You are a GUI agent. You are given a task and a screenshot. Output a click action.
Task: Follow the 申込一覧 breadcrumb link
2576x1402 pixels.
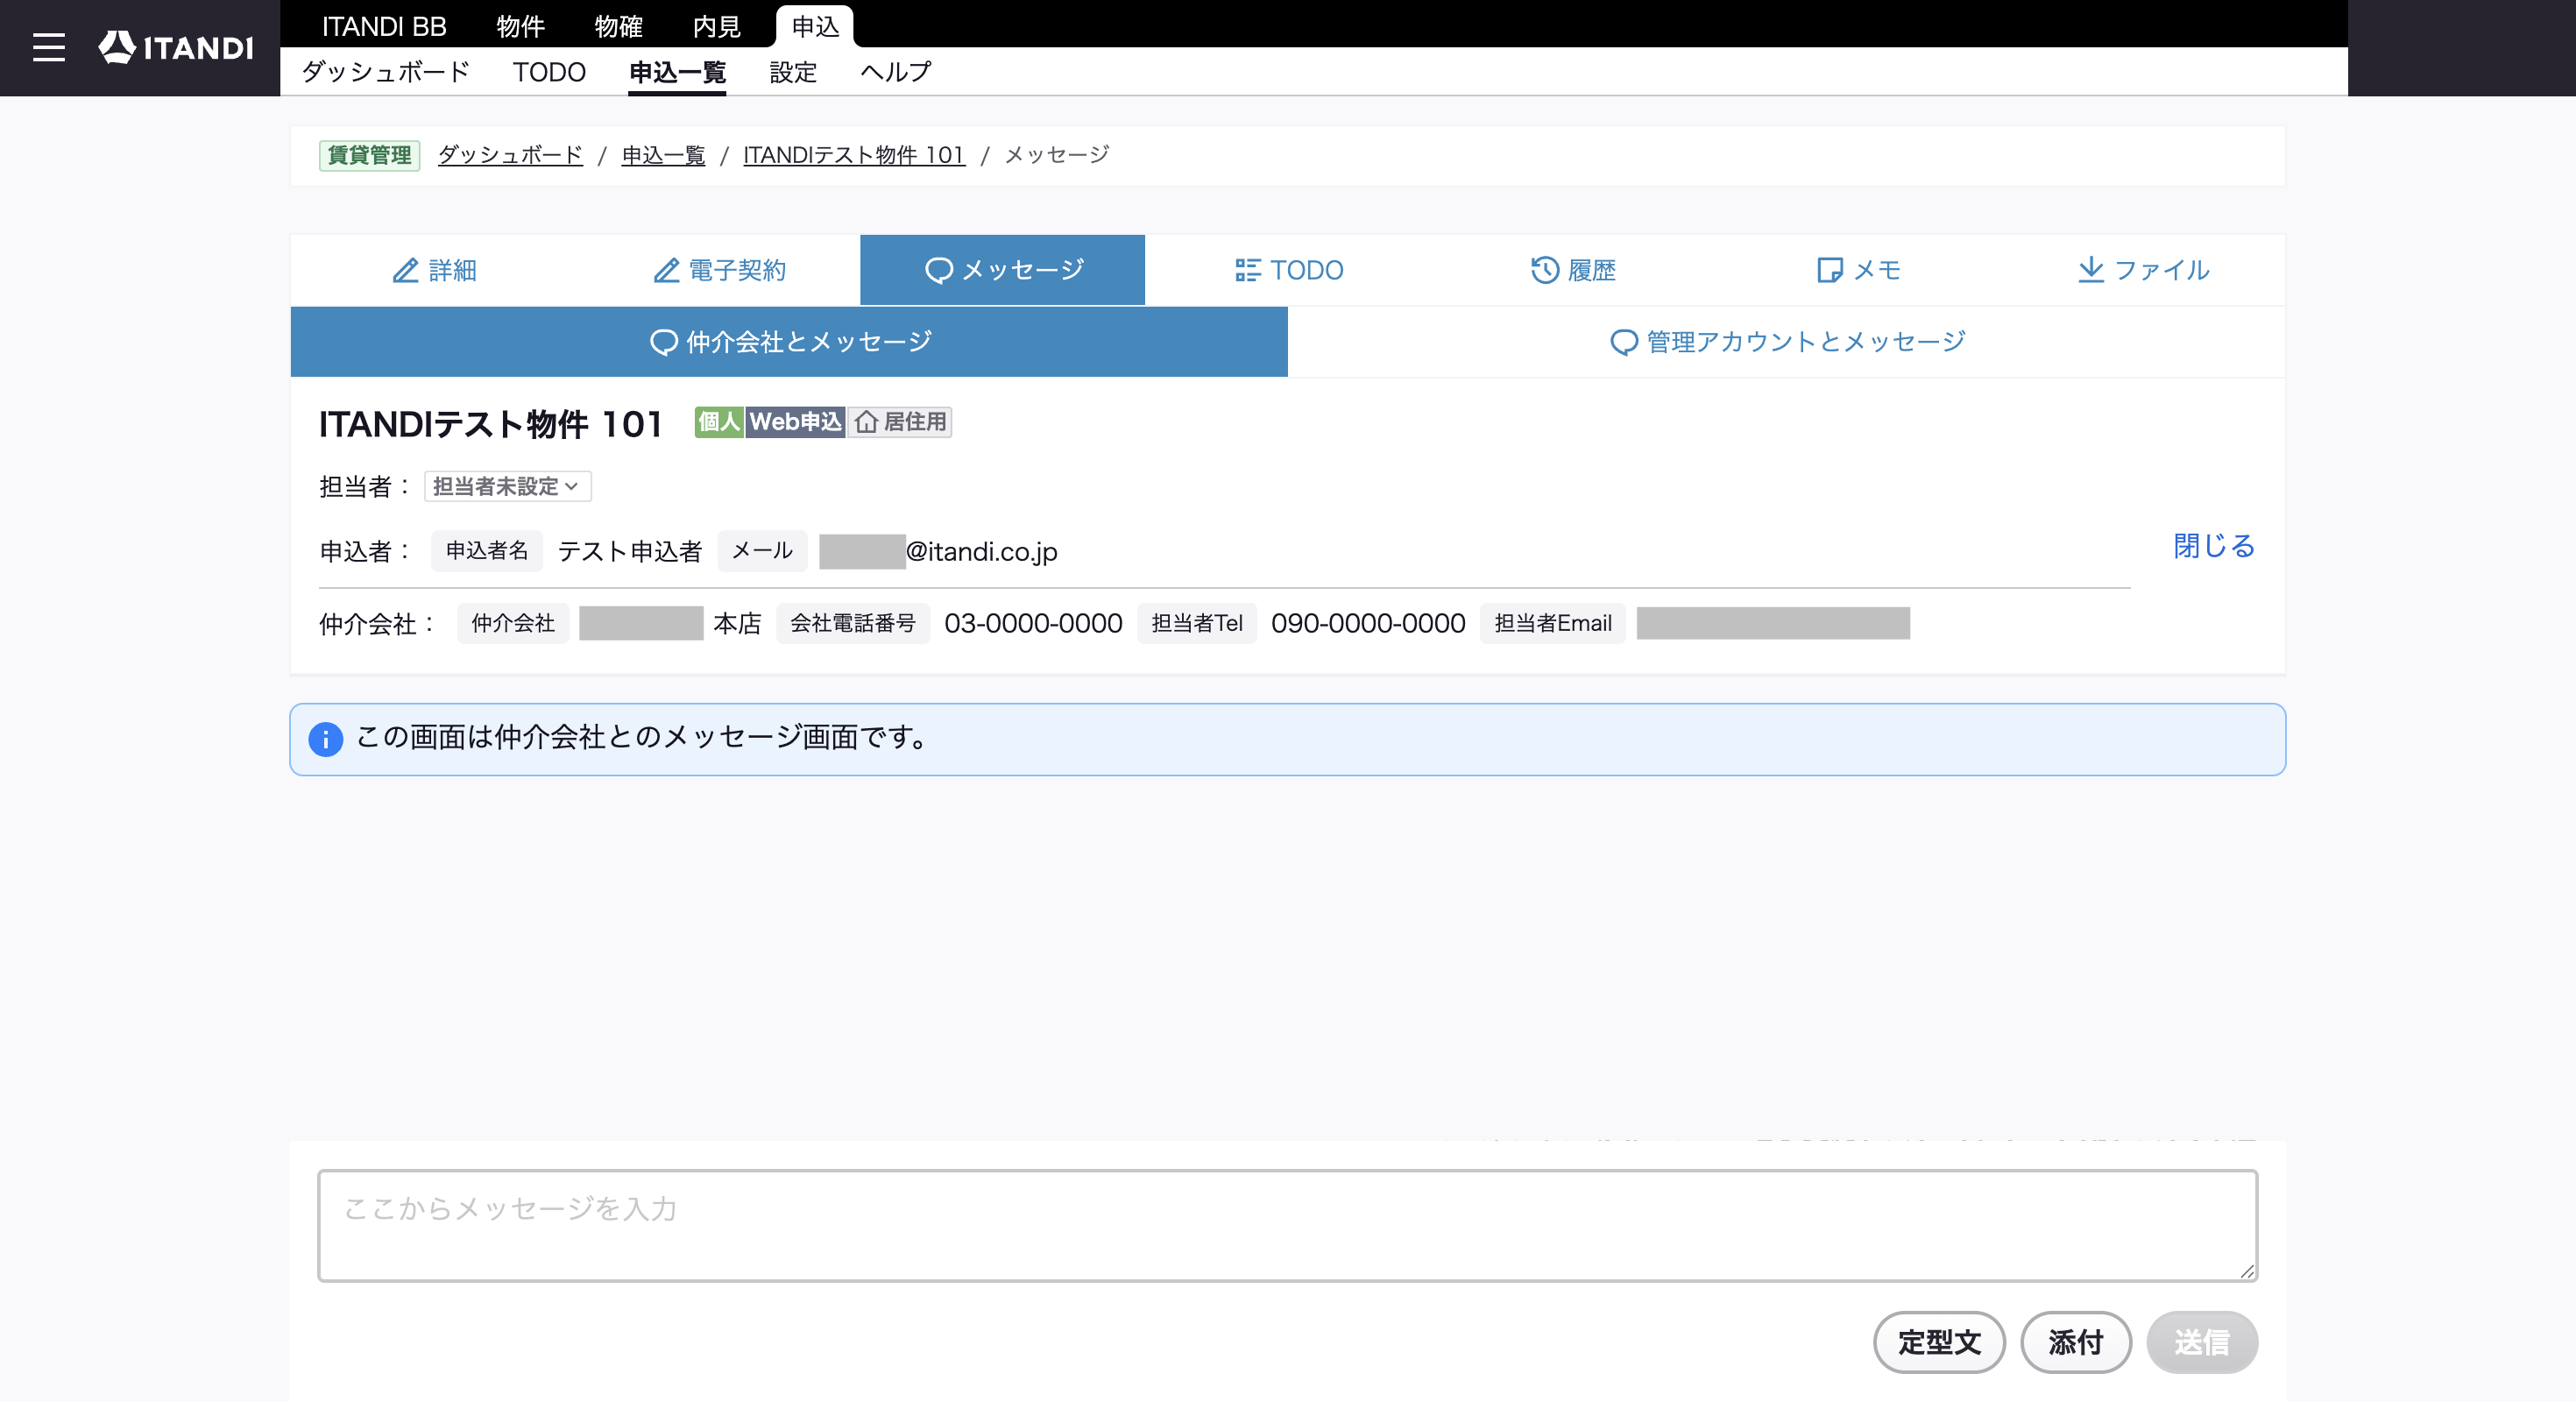pyautogui.click(x=663, y=155)
